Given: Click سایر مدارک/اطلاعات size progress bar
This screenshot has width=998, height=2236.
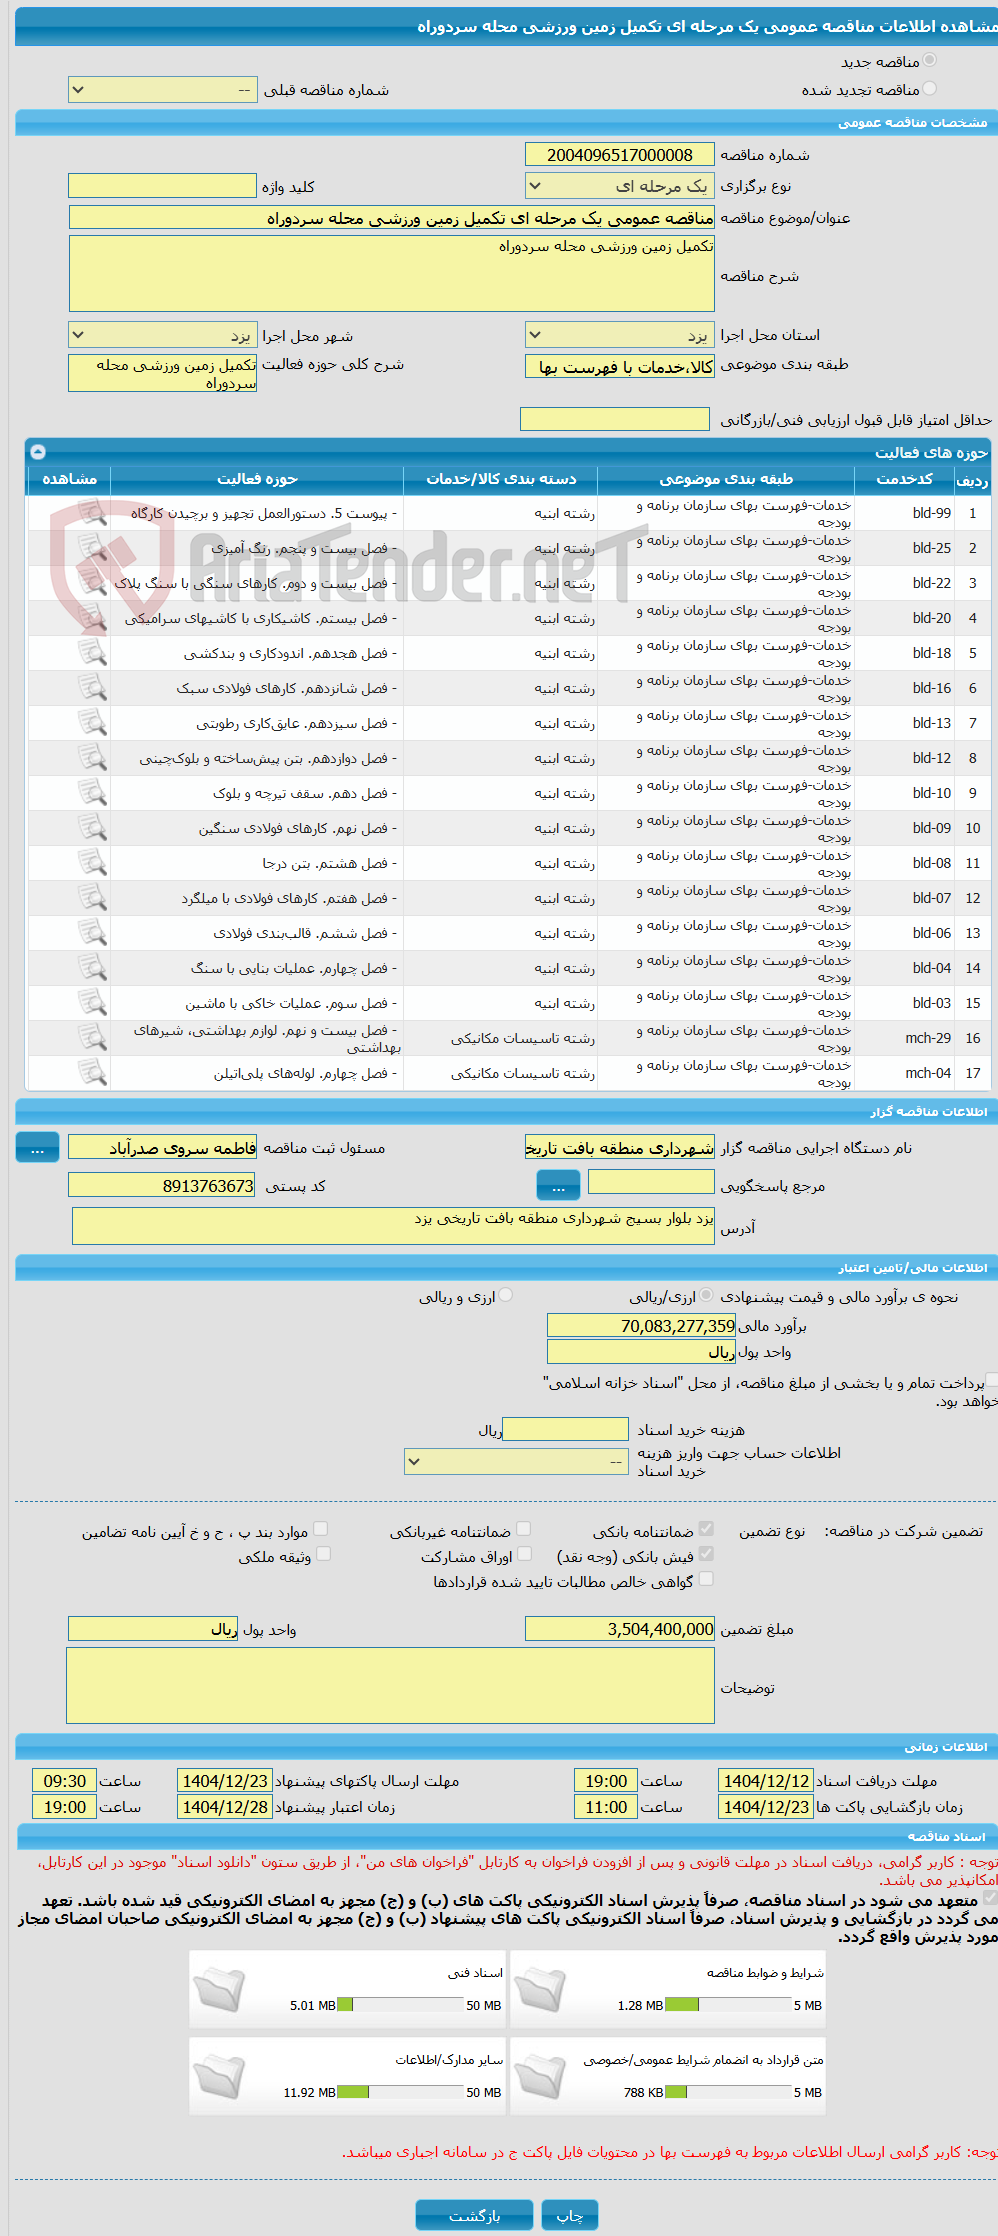Looking at the screenshot, I should [x=401, y=2092].
